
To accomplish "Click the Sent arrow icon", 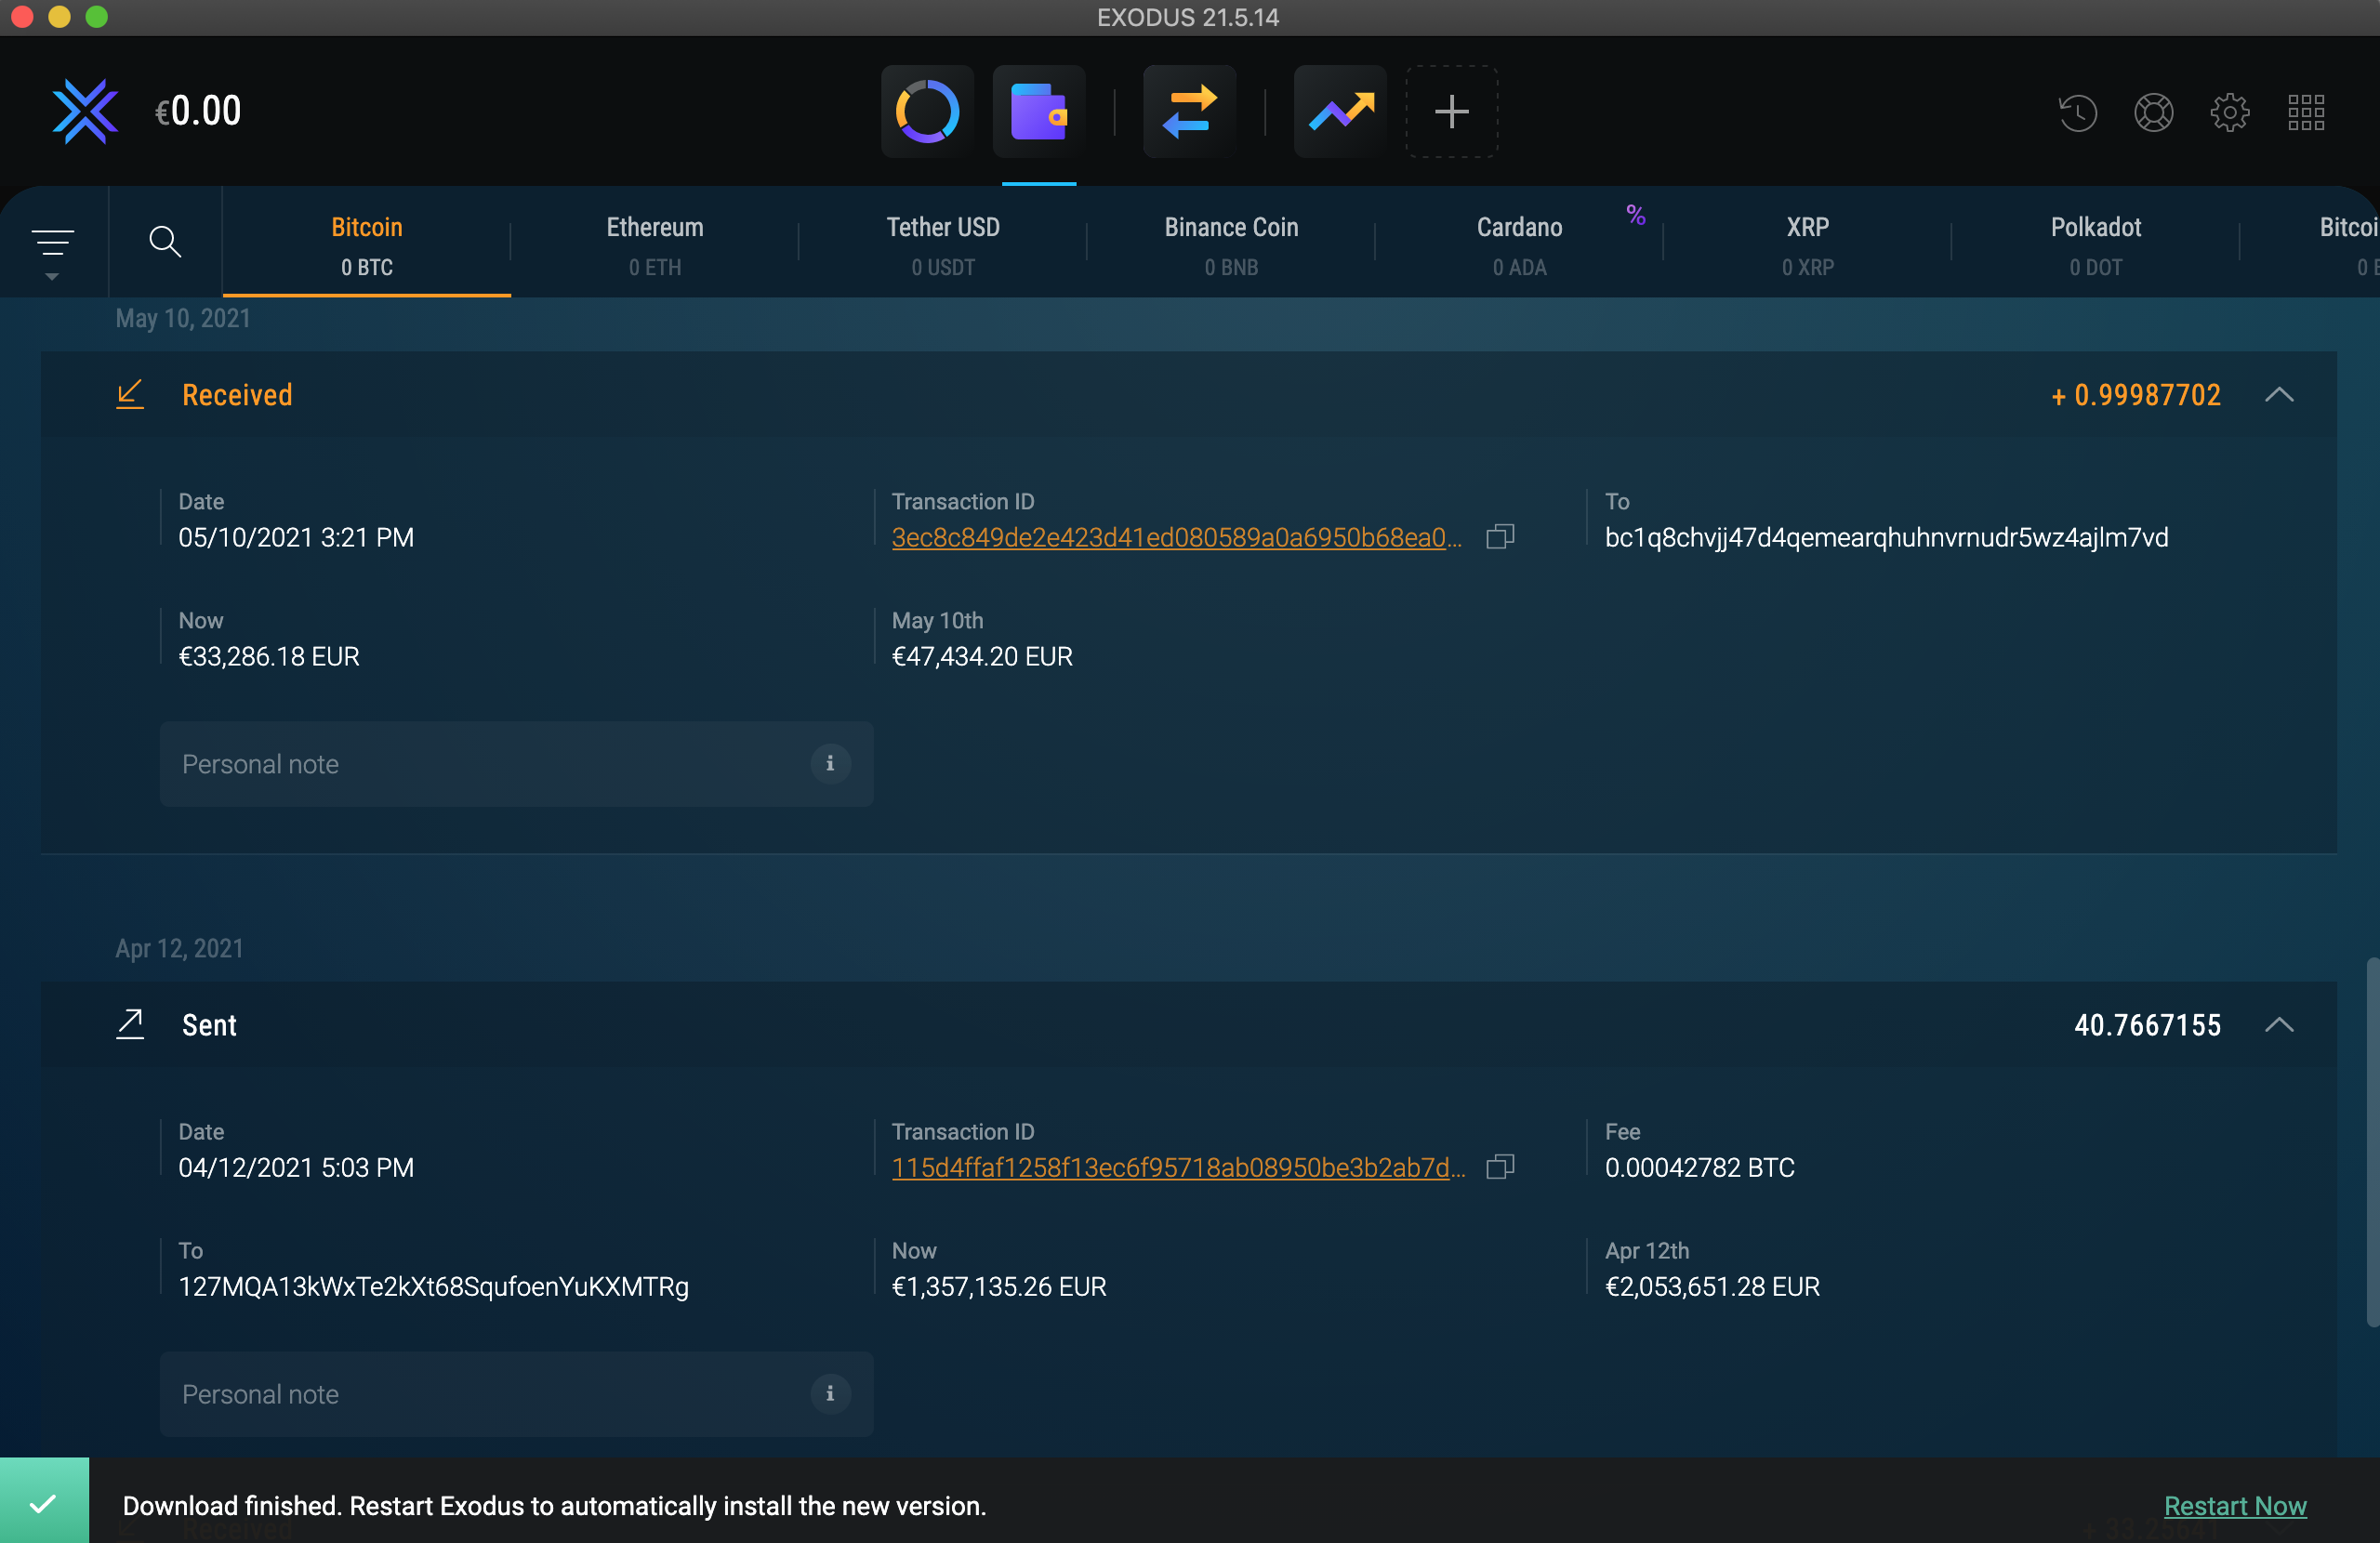I will [130, 1024].
